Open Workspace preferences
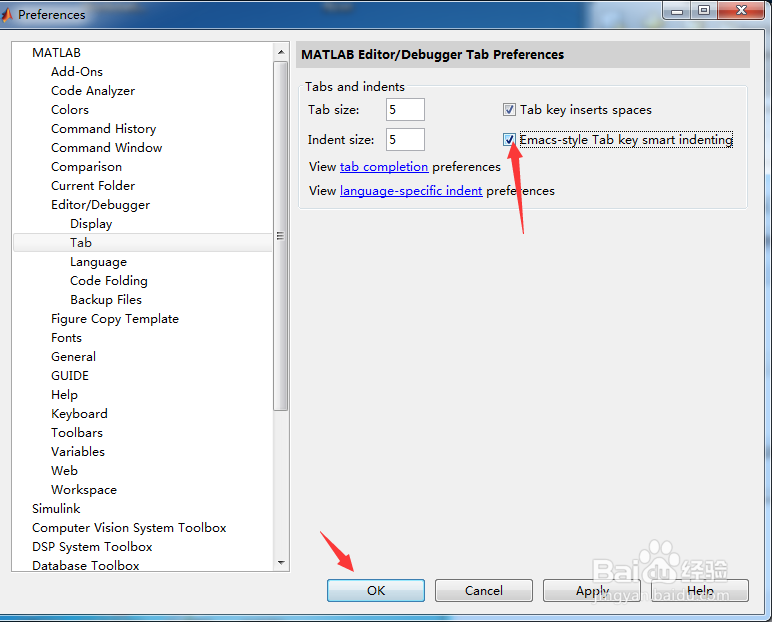772x622 pixels. pyautogui.click(x=84, y=490)
